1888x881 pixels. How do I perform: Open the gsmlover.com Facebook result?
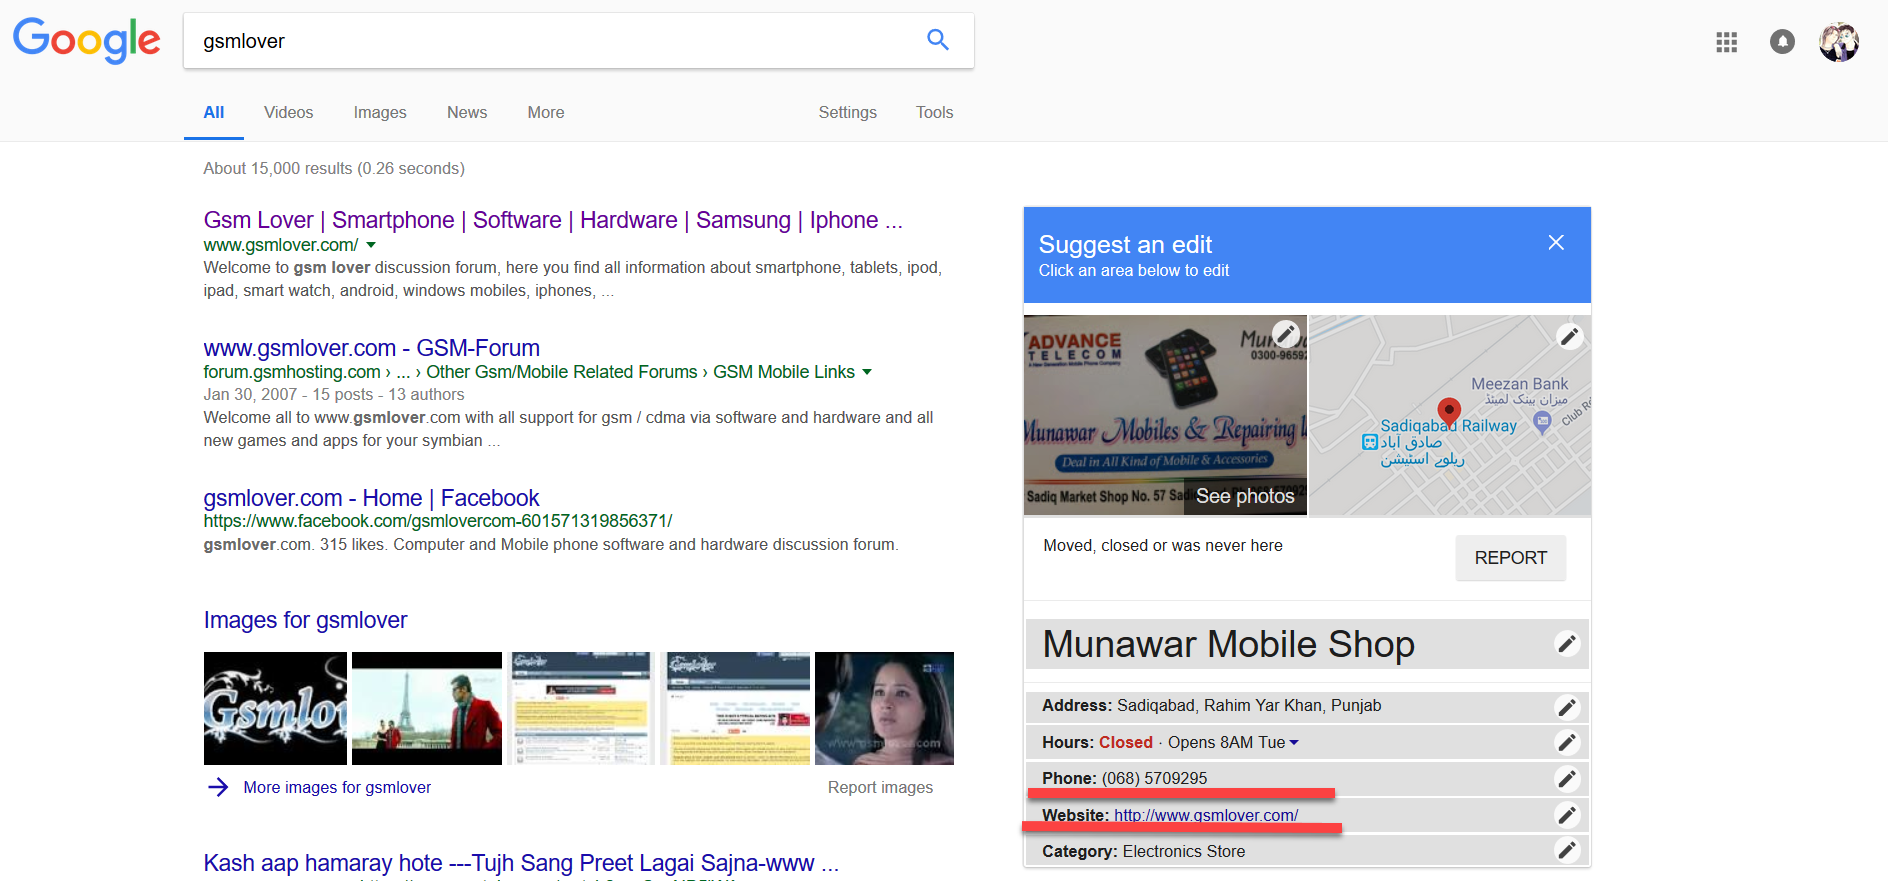[x=371, y=498]
